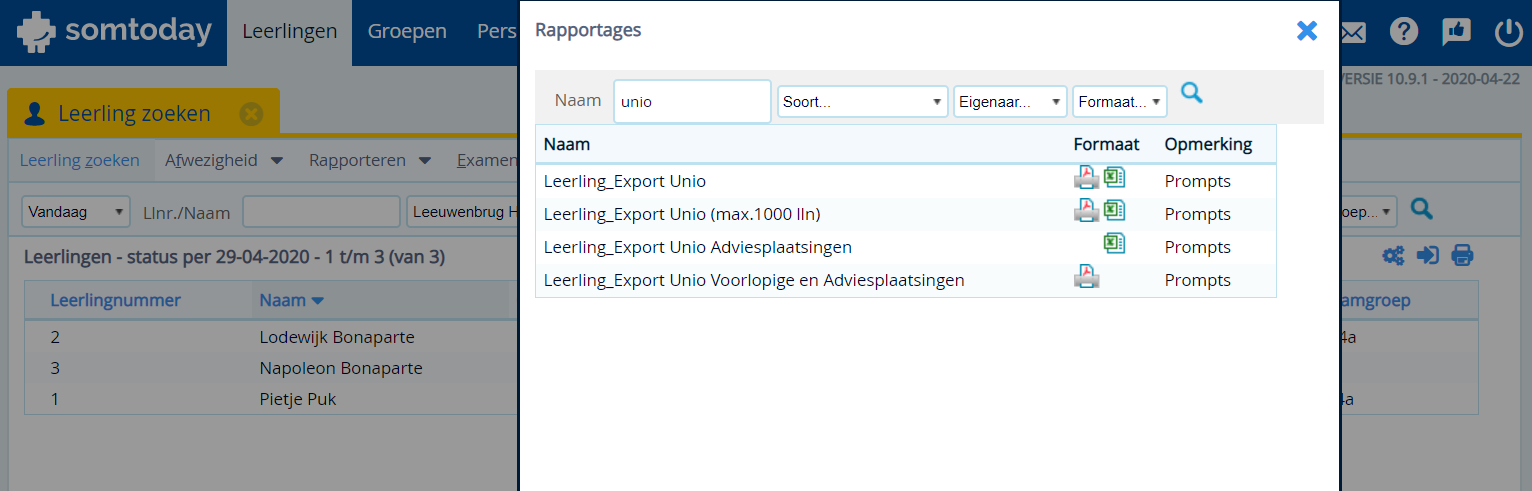
Task: Open report Leerling_Export Unio Adviesplaatsingen
Action: (698, 247)
